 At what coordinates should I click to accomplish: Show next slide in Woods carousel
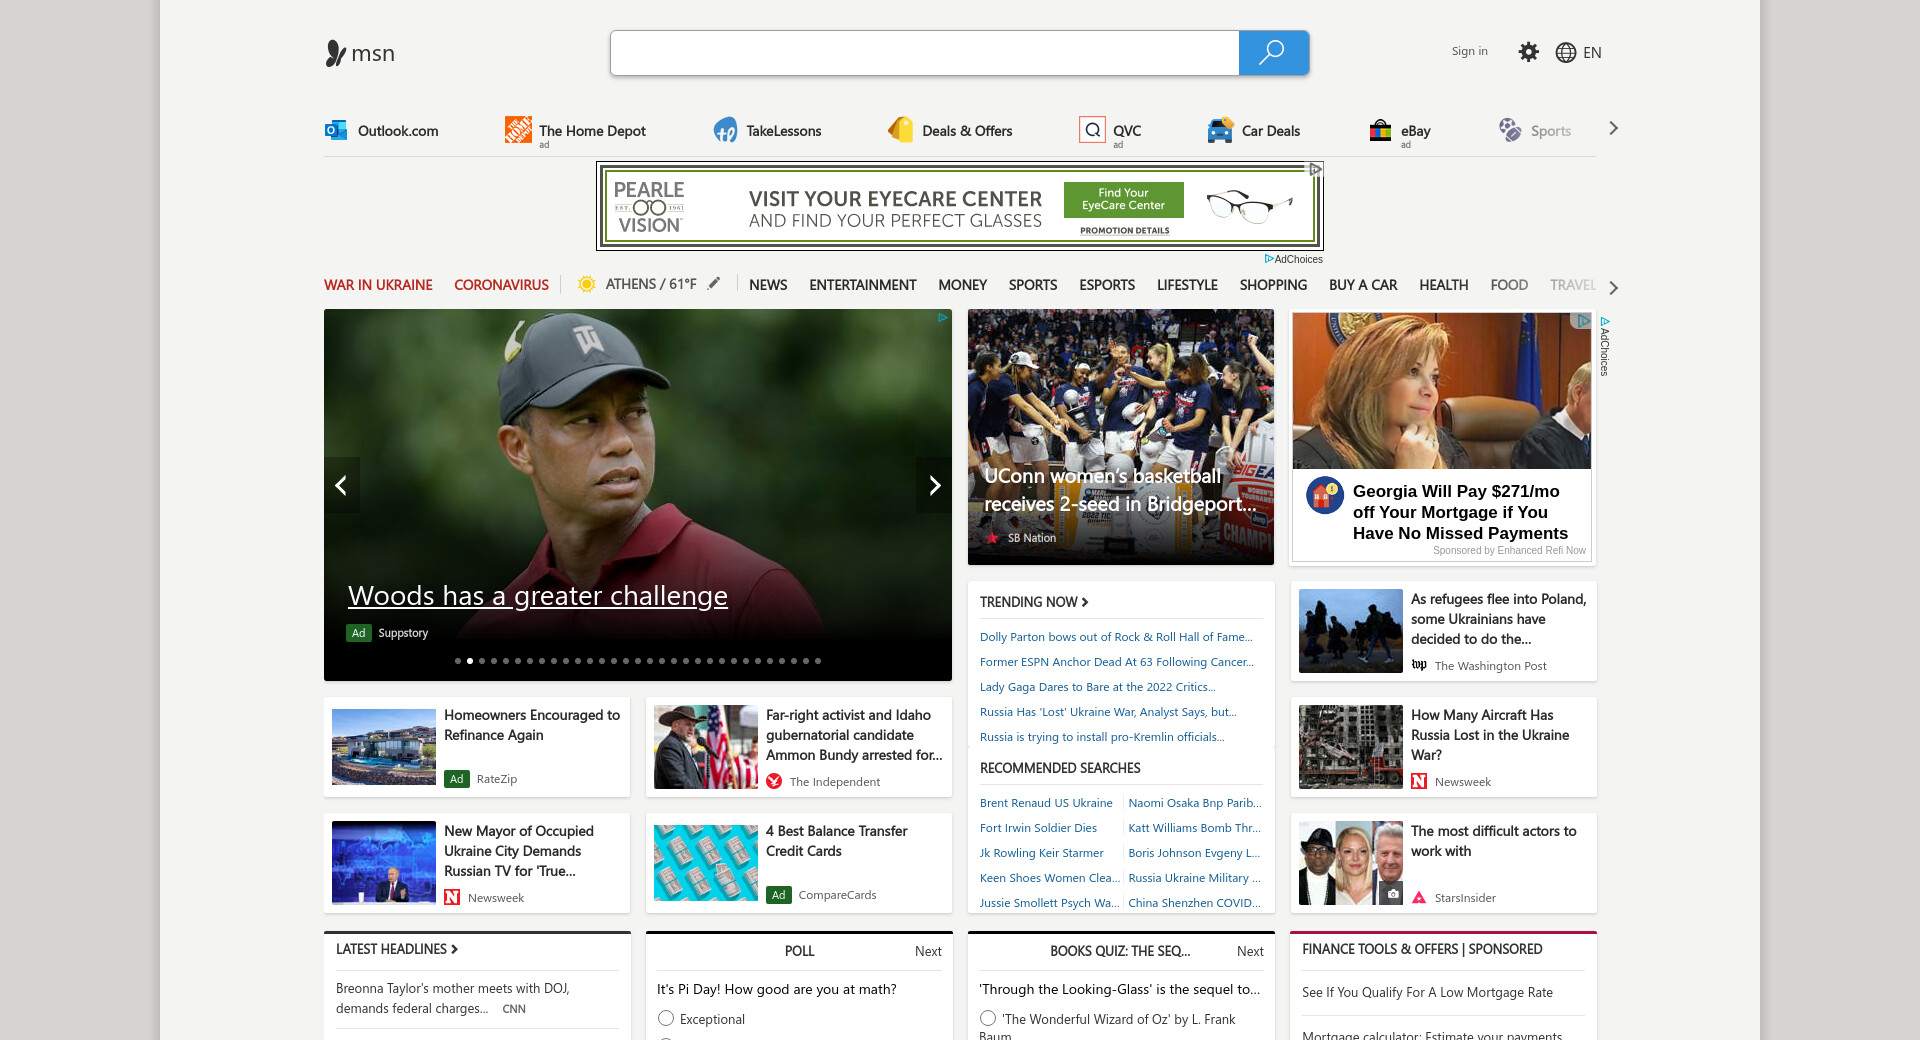pyautogui.click(x=934, y=485)
